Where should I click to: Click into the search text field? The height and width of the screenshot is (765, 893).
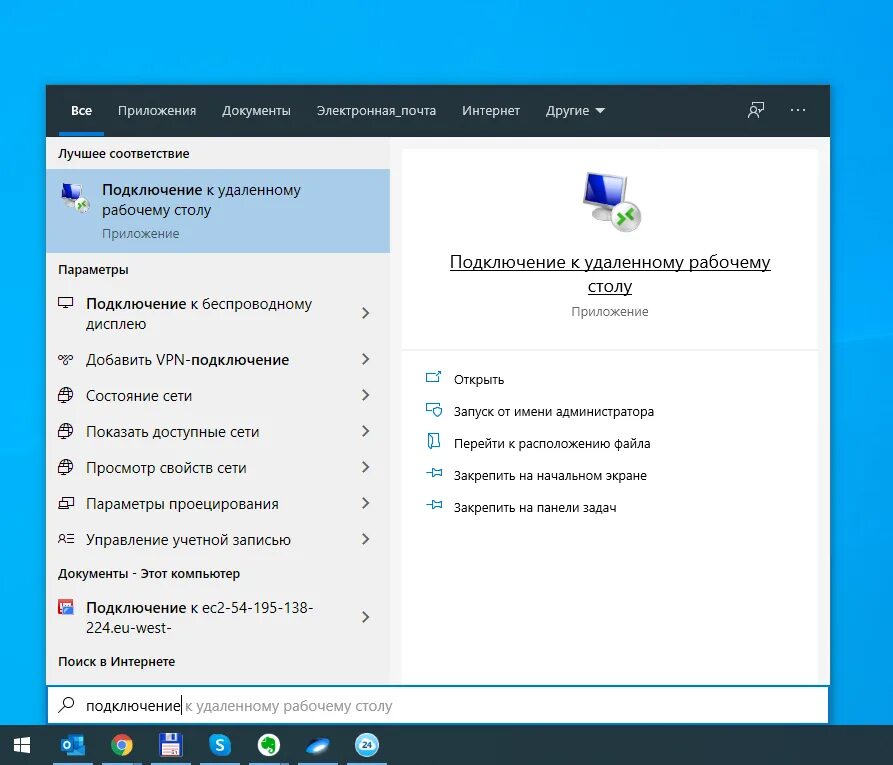[437, 705]
